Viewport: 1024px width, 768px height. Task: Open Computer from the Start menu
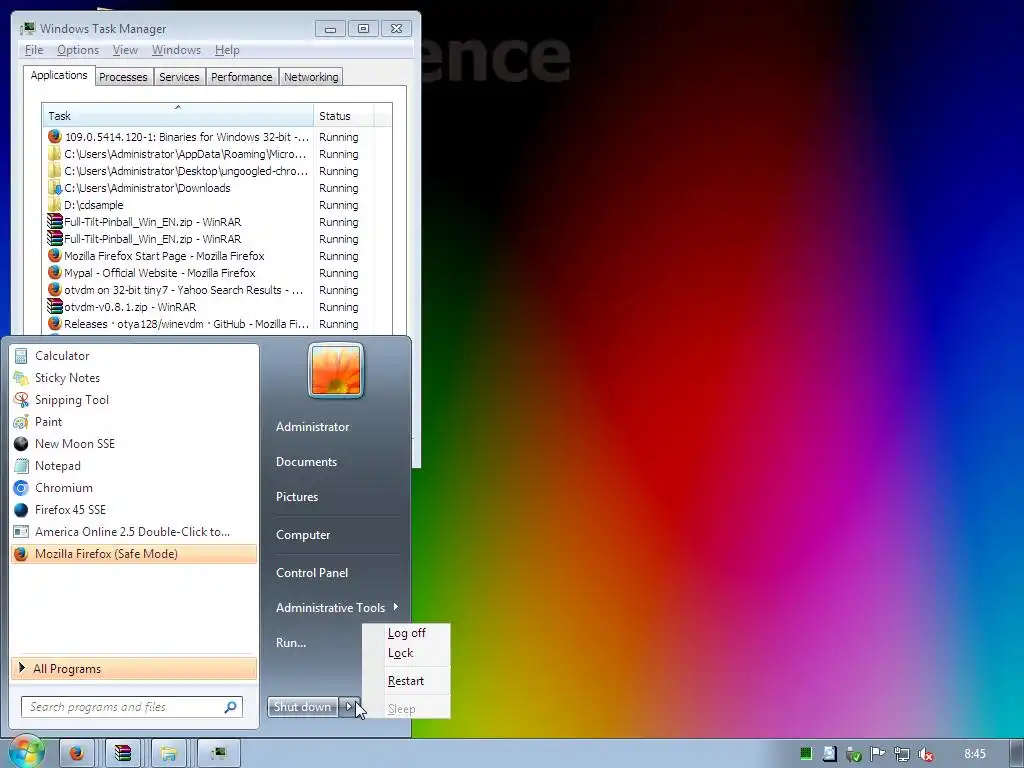point(303,535)
